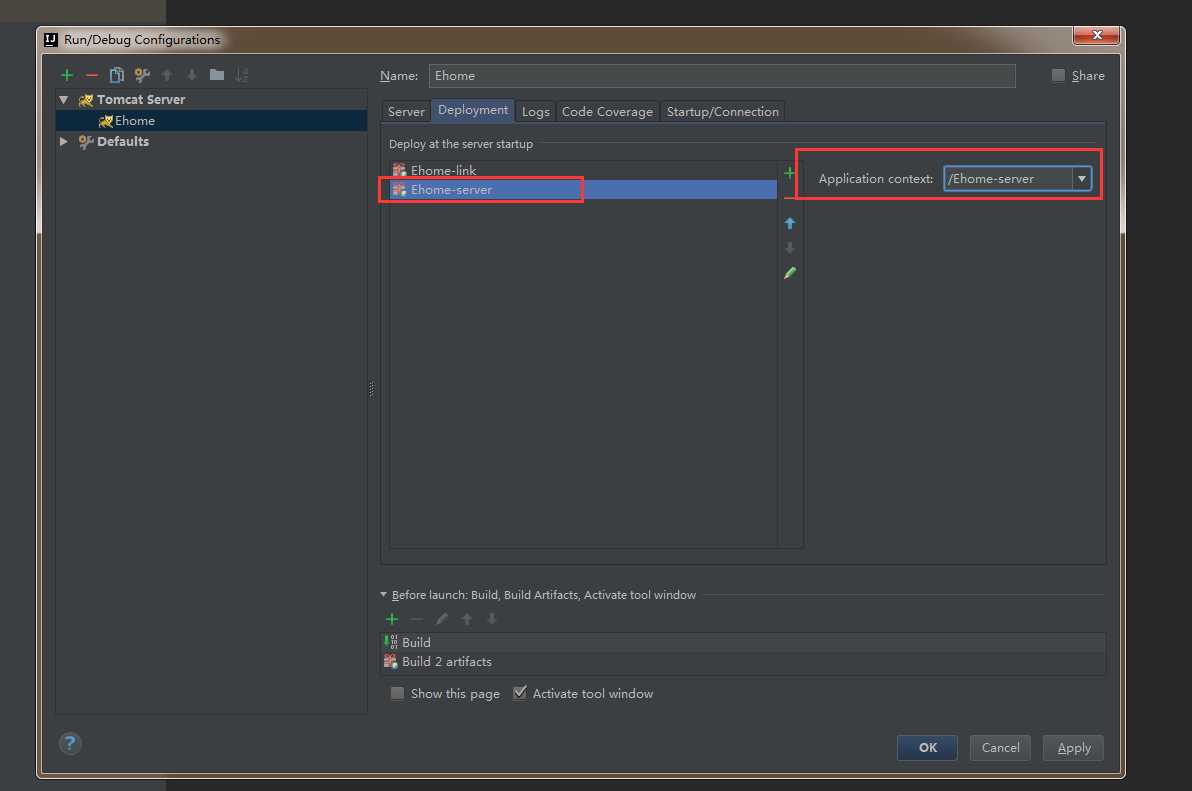Add before launch task green plus
Viewport: 1192px width, 791px height.
(392, 619)
